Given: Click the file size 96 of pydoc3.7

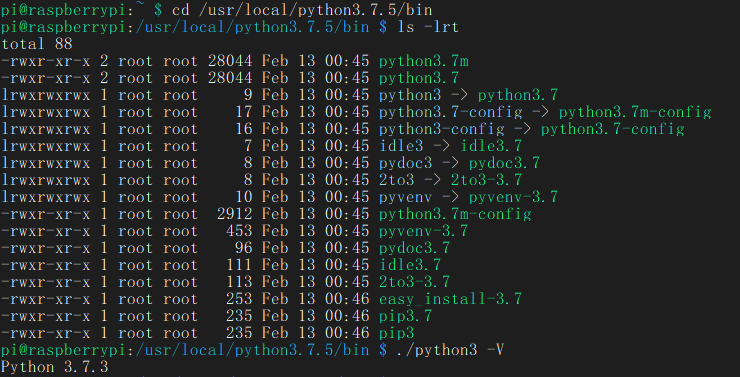Looking at the screenshot, I should 244,248.
